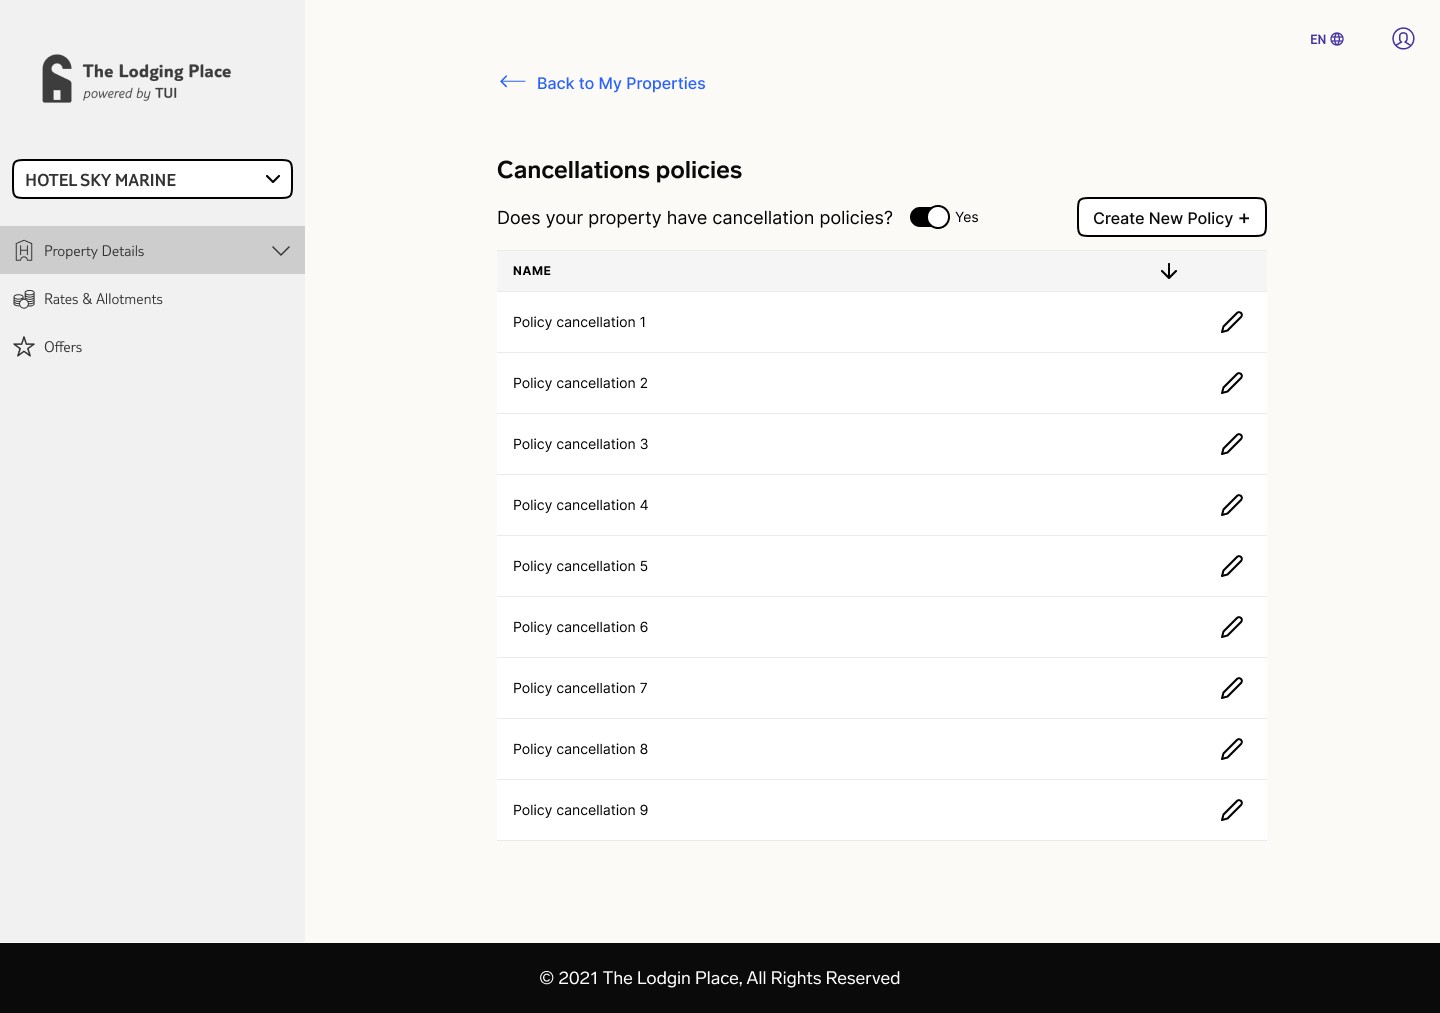Follow the Back to My Properties link
Viewport: 1440px width, 1013px height.
coord(620,83)
